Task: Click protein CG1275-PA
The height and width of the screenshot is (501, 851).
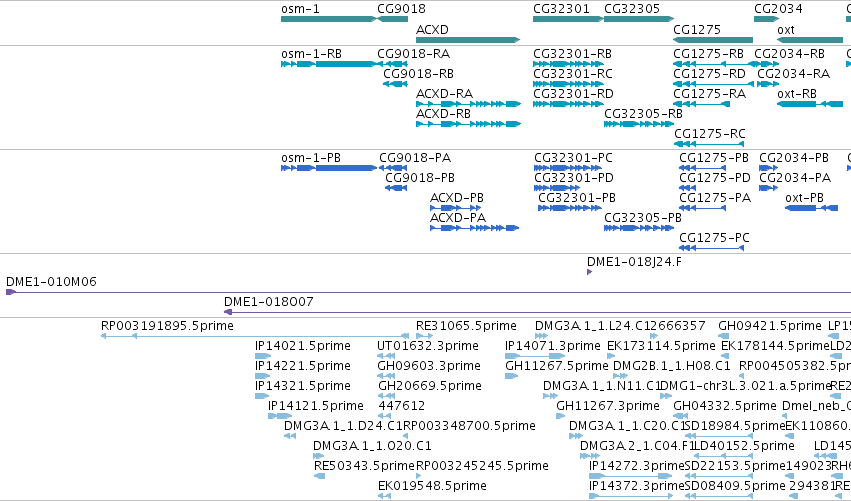Action: (x=702, y=208)
